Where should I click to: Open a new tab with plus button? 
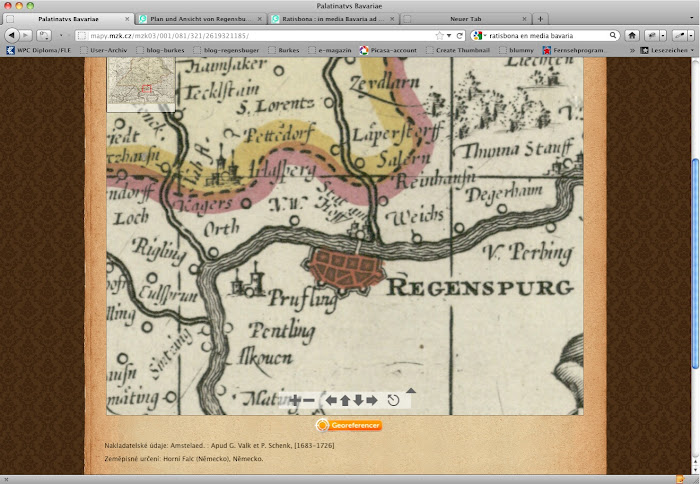[540, 19]
